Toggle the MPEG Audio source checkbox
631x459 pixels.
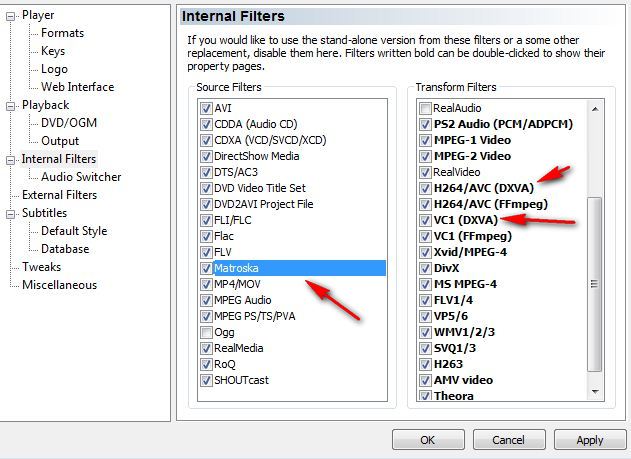point(206,301)
